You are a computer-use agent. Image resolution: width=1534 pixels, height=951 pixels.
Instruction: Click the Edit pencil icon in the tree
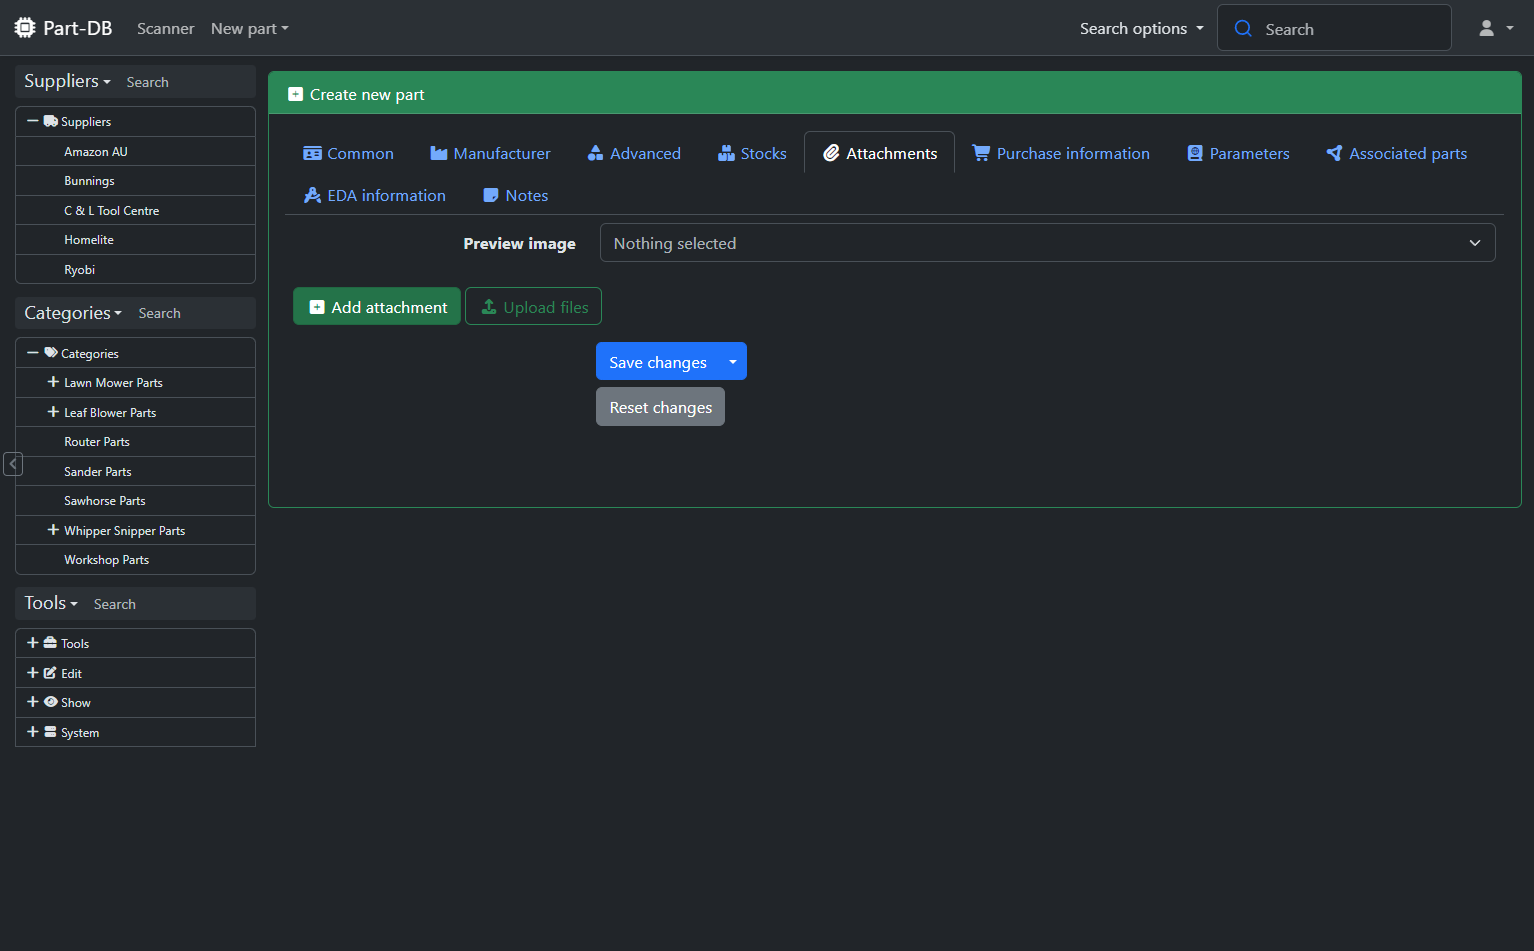click(50, 673)
